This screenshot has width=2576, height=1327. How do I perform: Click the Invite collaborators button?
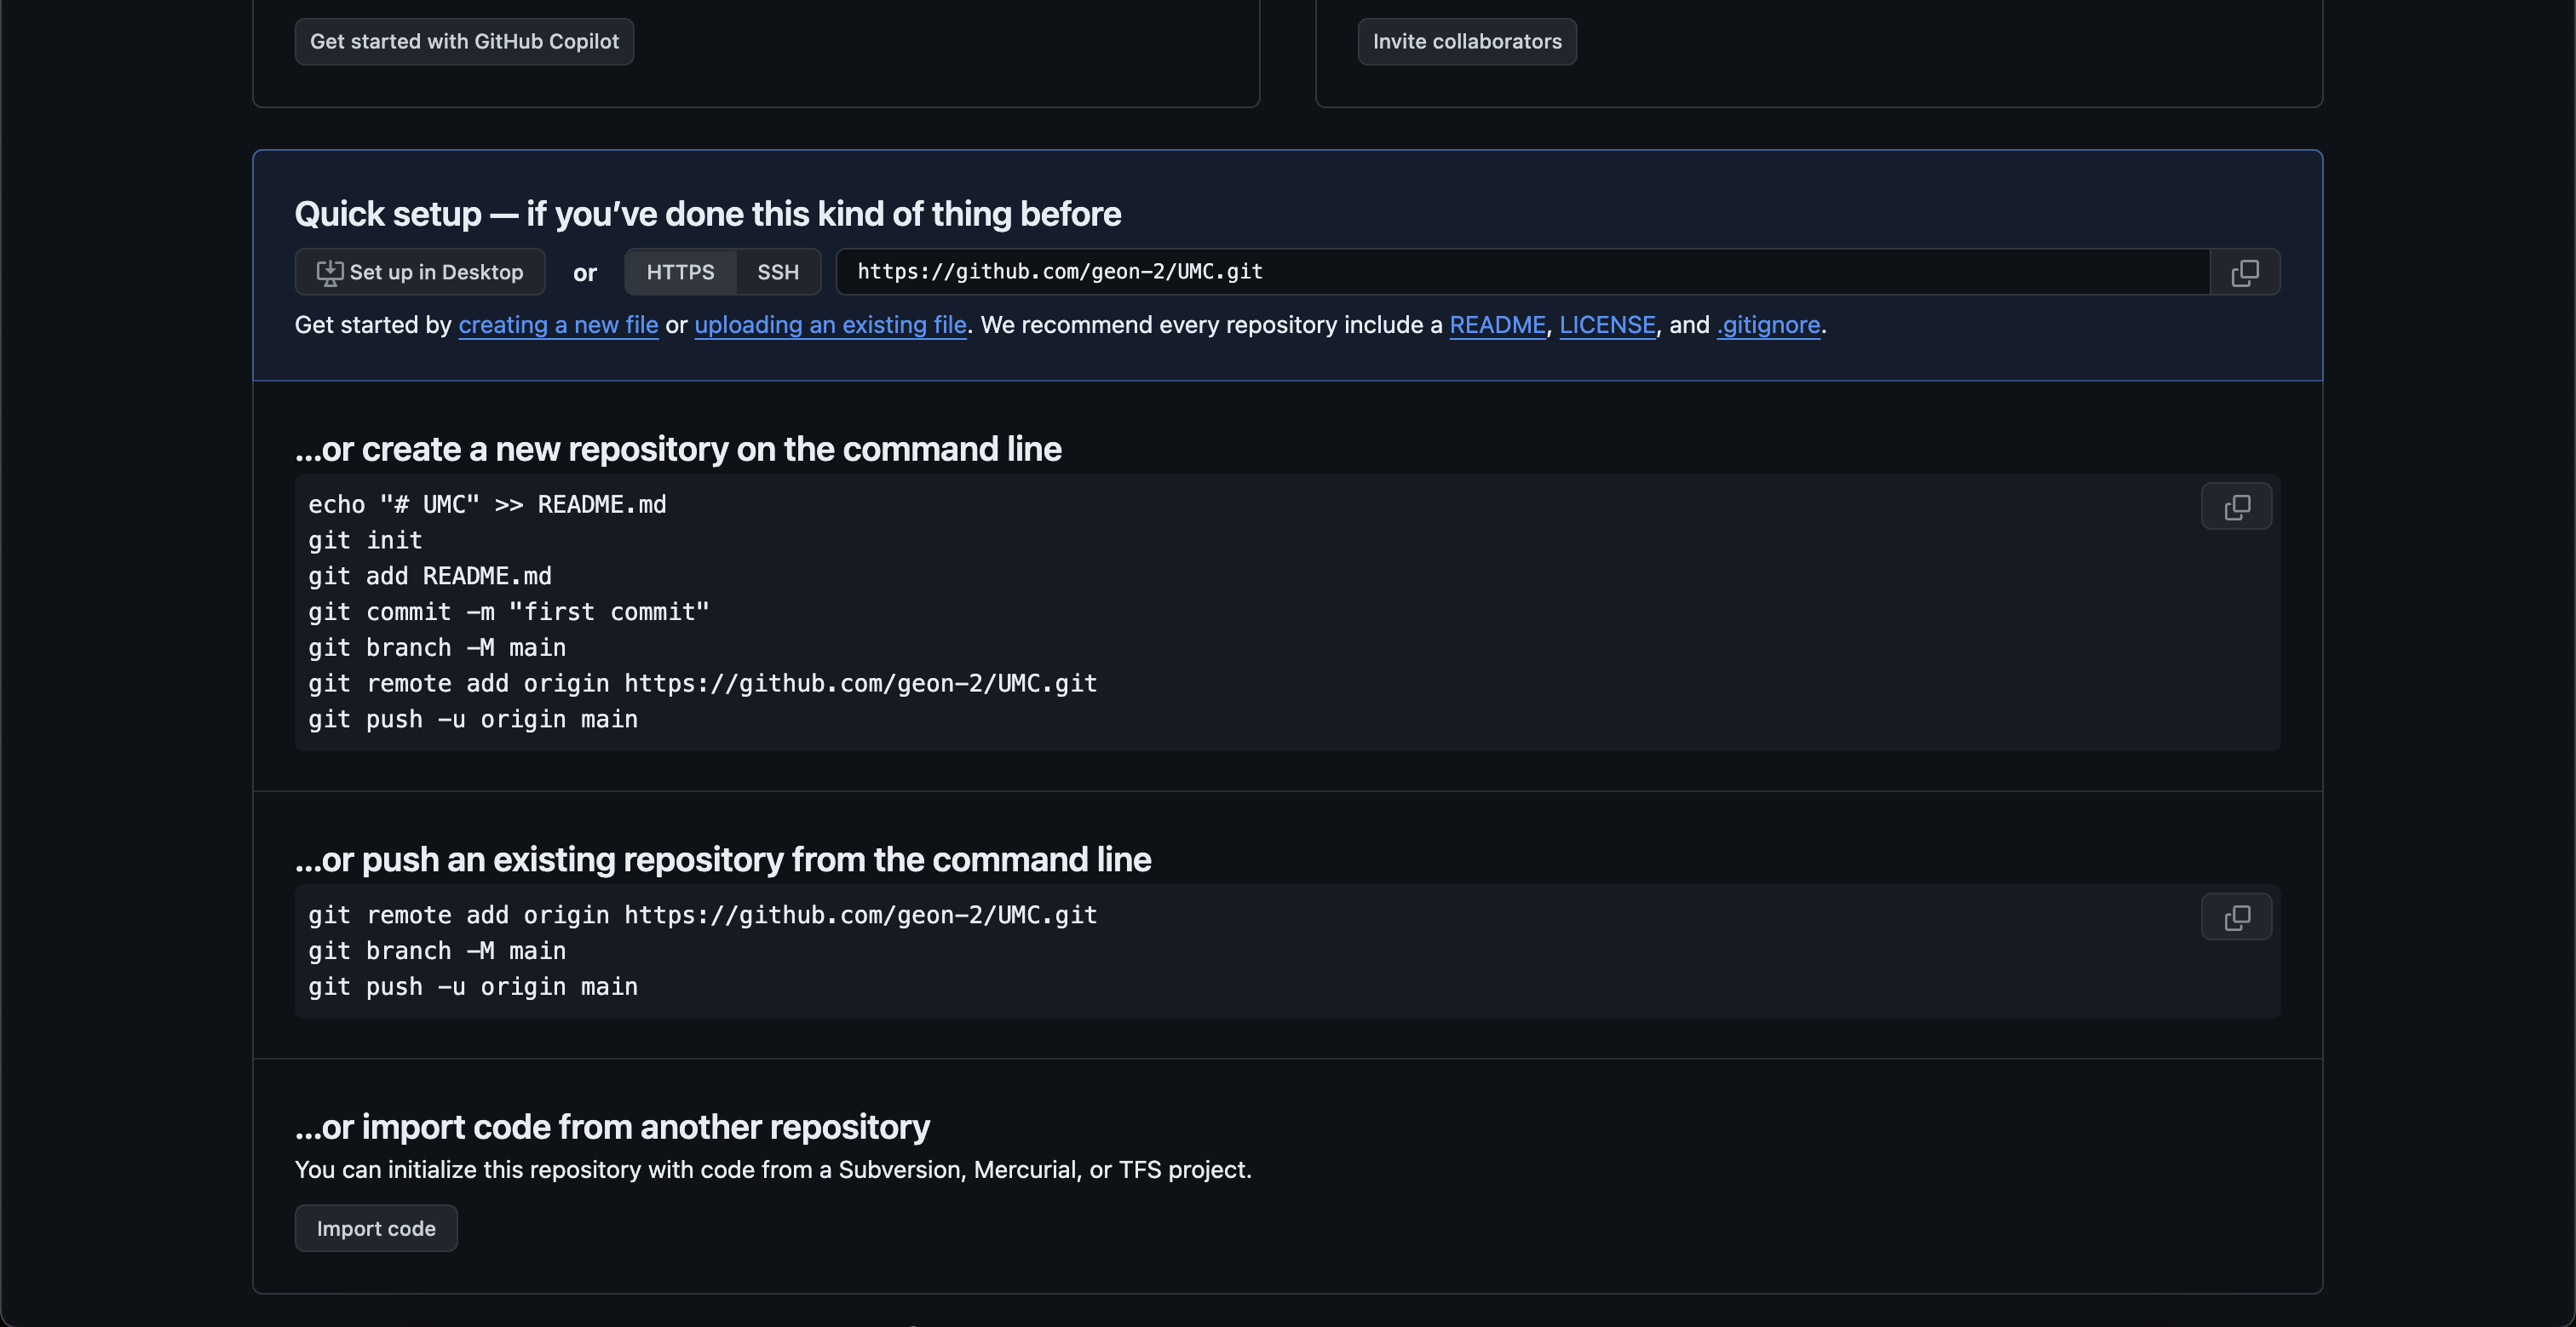click(1467, 42)
